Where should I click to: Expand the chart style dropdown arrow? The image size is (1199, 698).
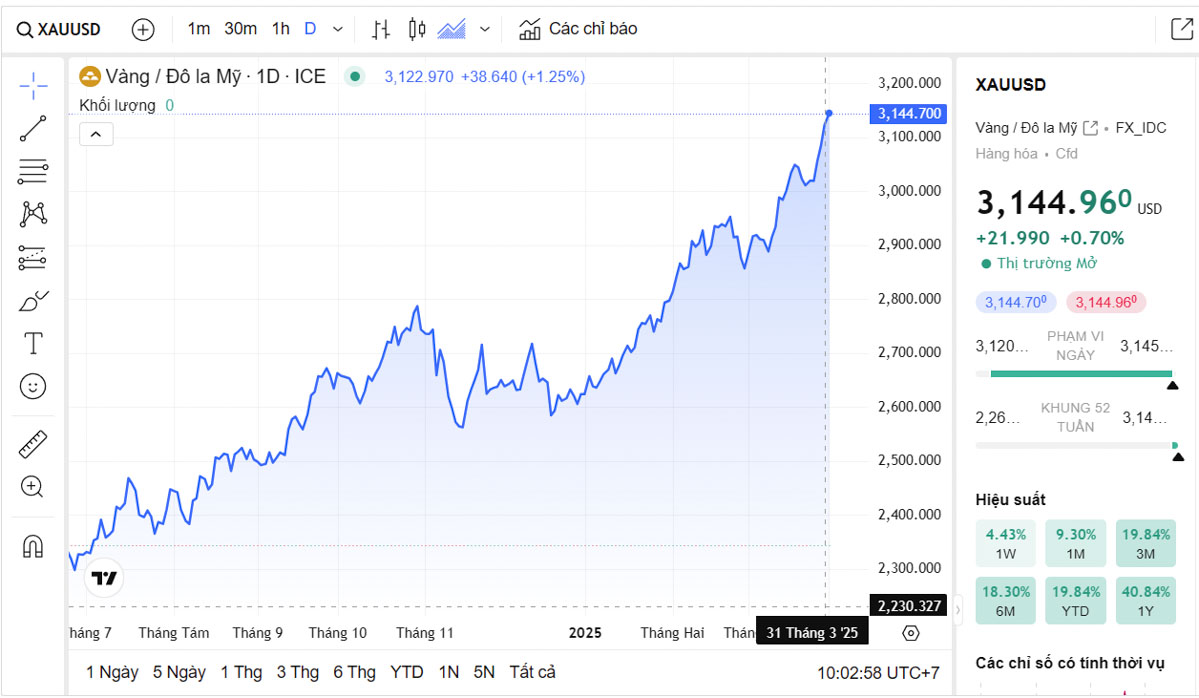485,29
